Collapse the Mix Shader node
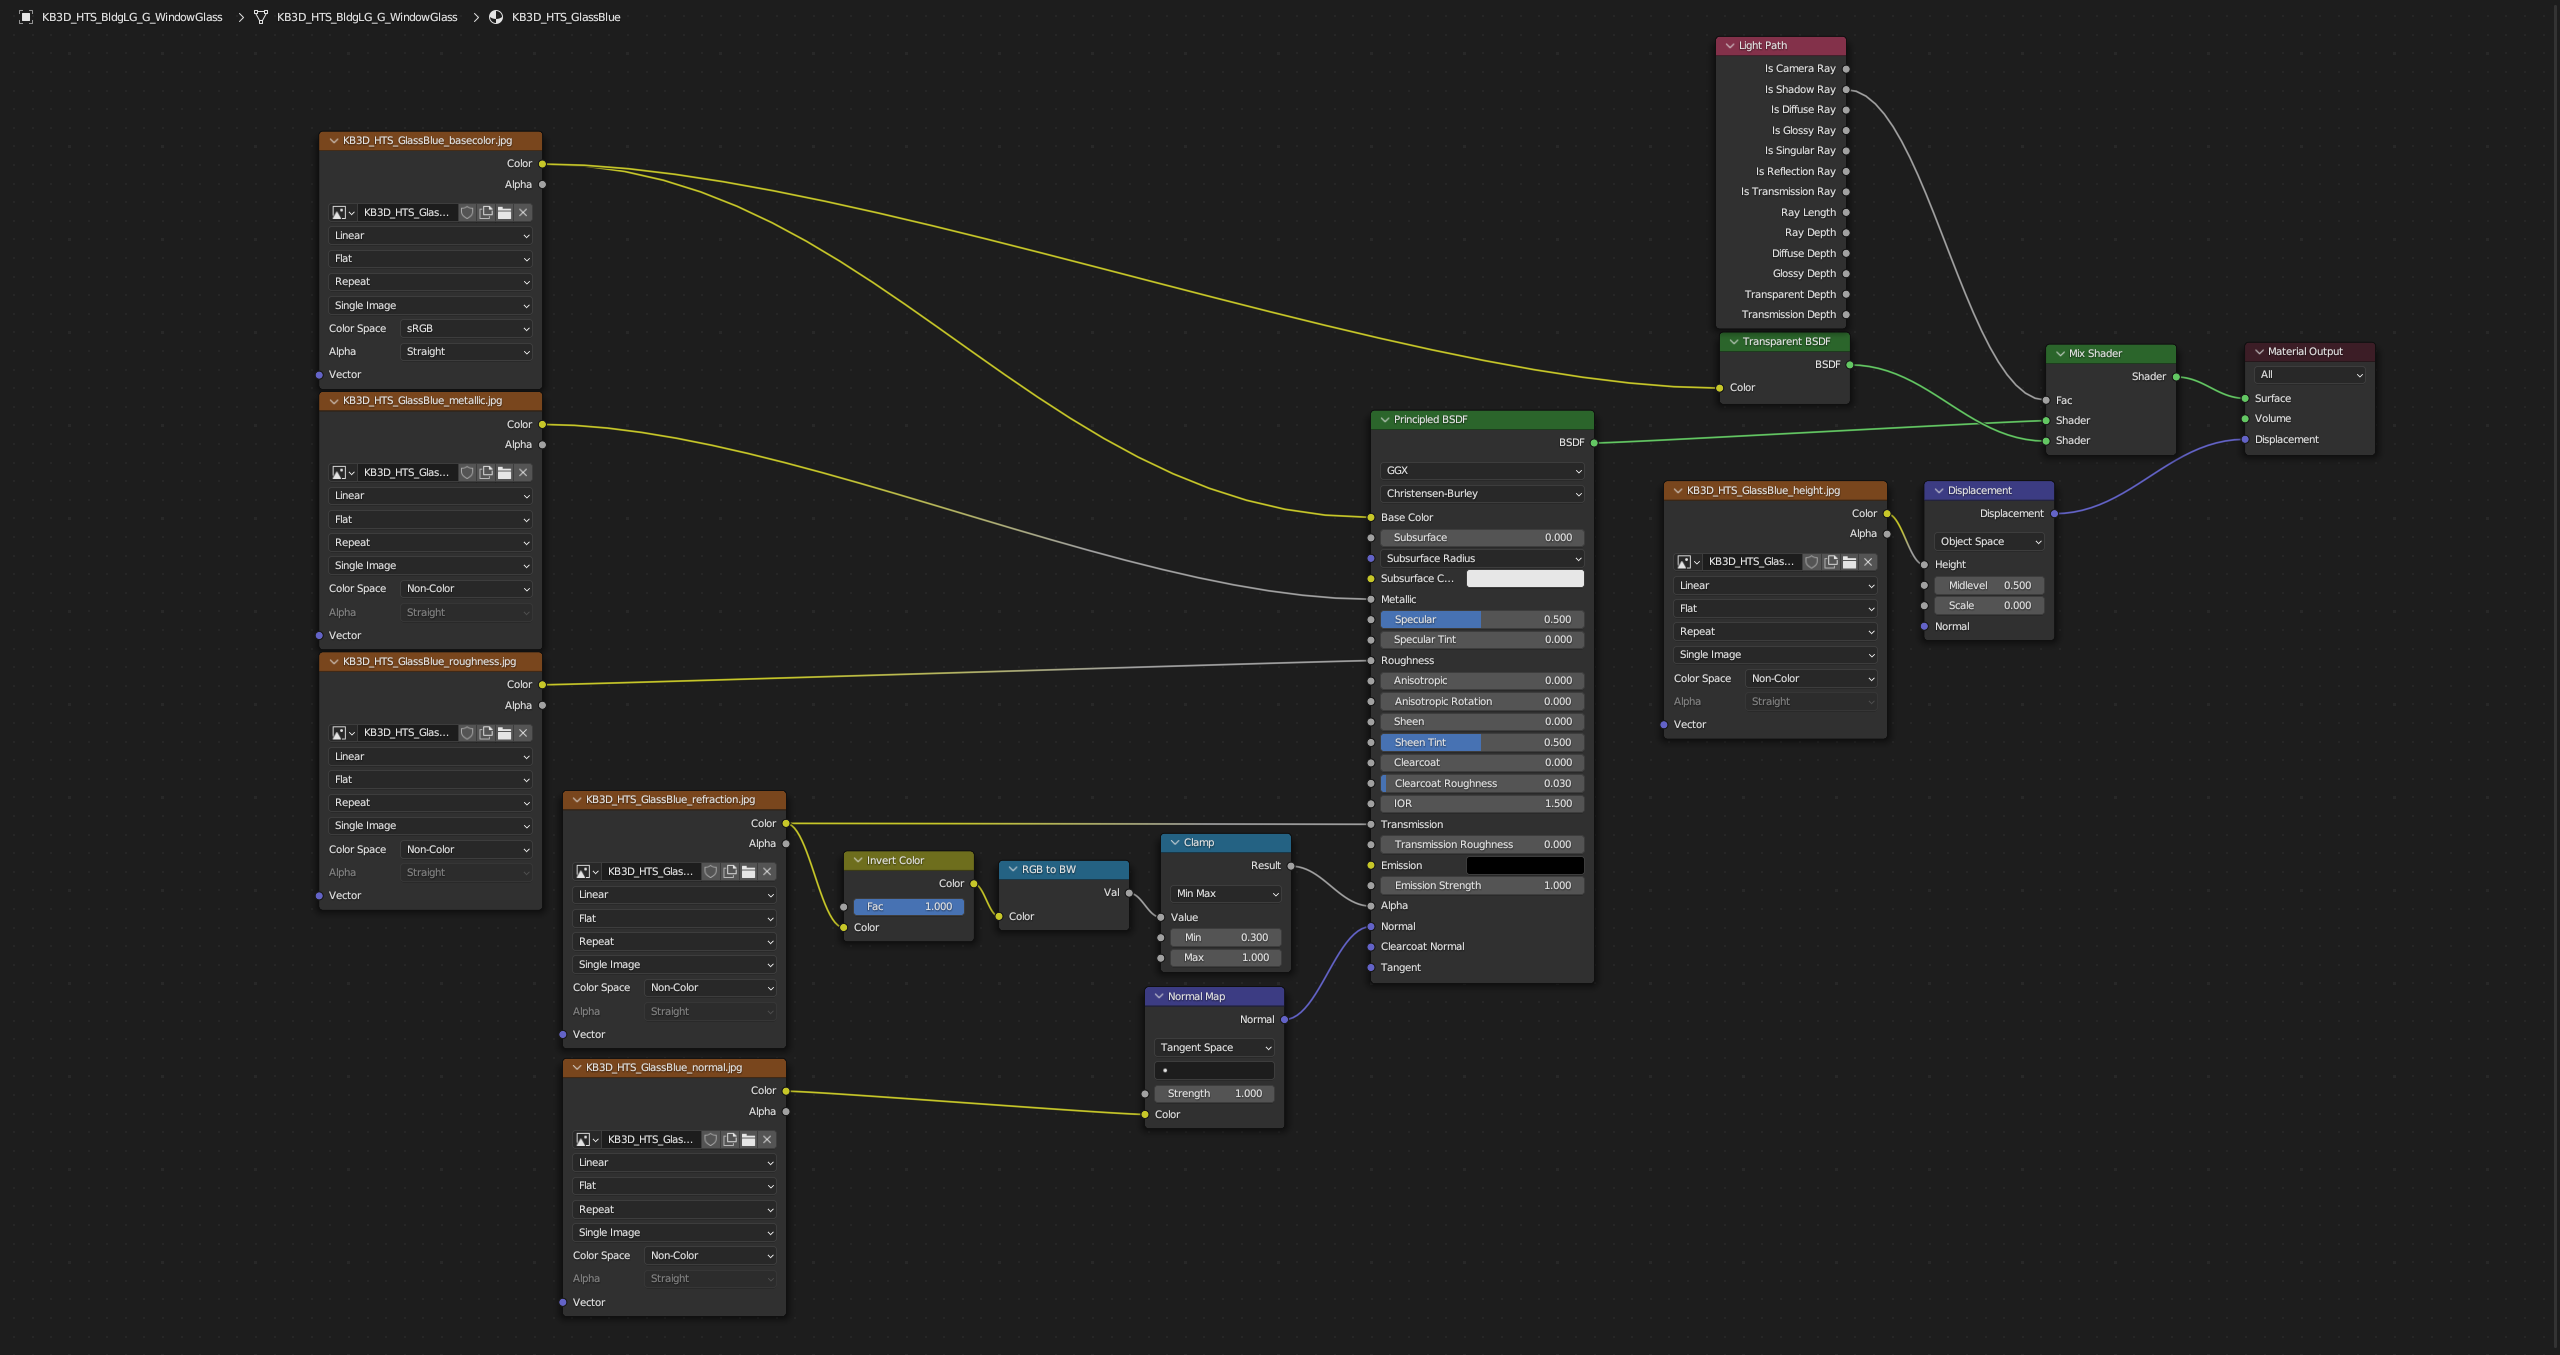2560x1355 pixels. [2060, 353]
